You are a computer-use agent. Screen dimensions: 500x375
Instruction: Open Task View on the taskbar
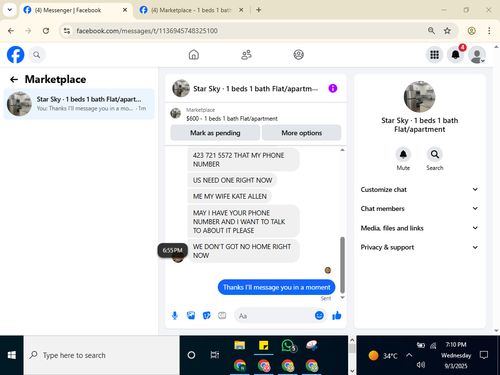tap(215, 355)
